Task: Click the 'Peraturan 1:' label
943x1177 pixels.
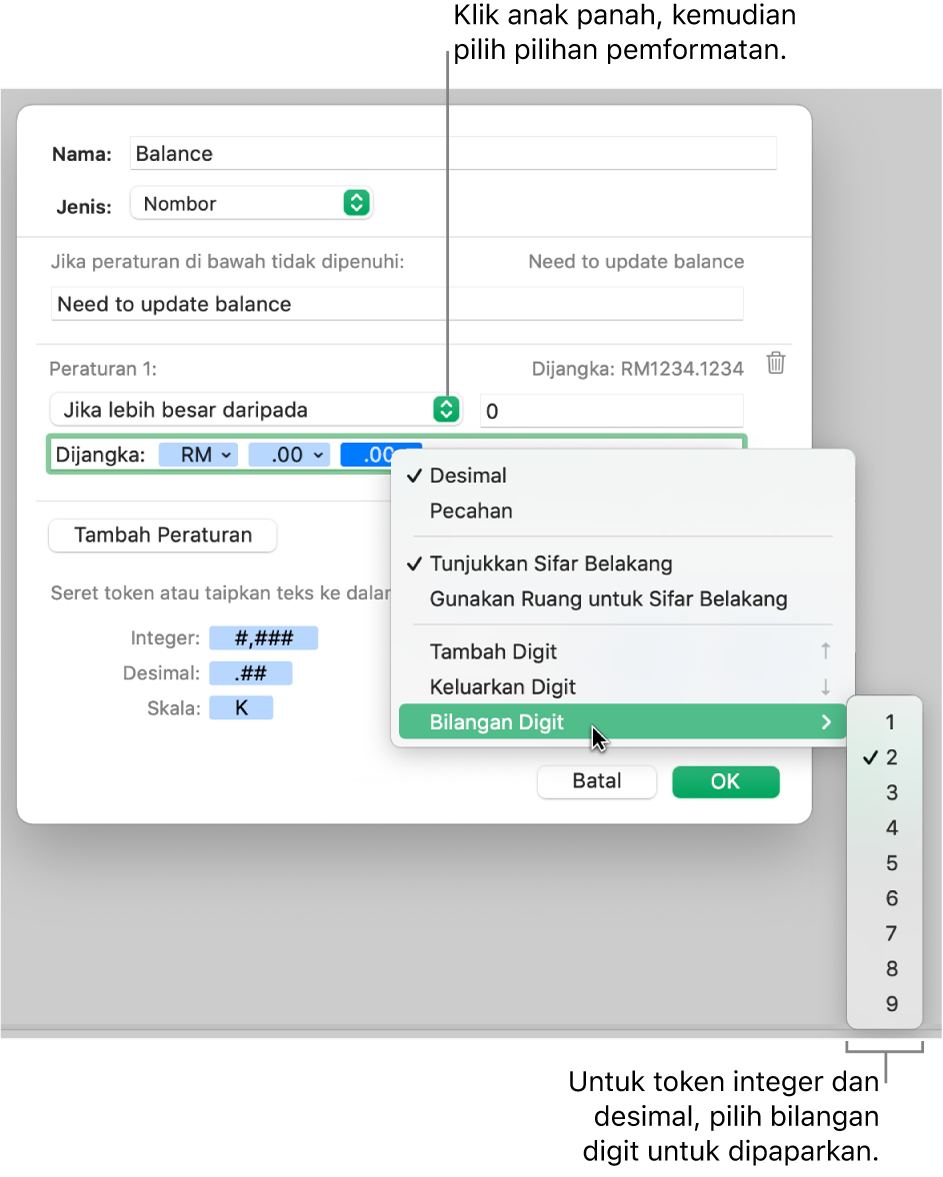Action: pos(103,369)
